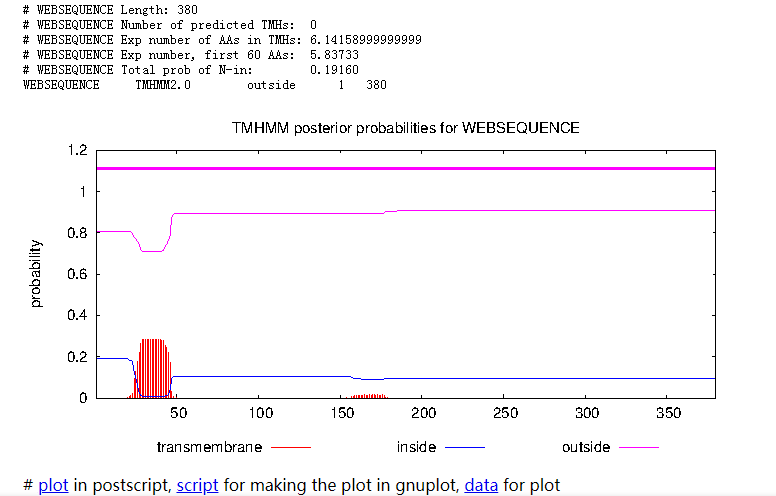Screen dimensions: 776x496
Task: Click the outside legend label
Action: pyautogui.click(x=586, y=447)
